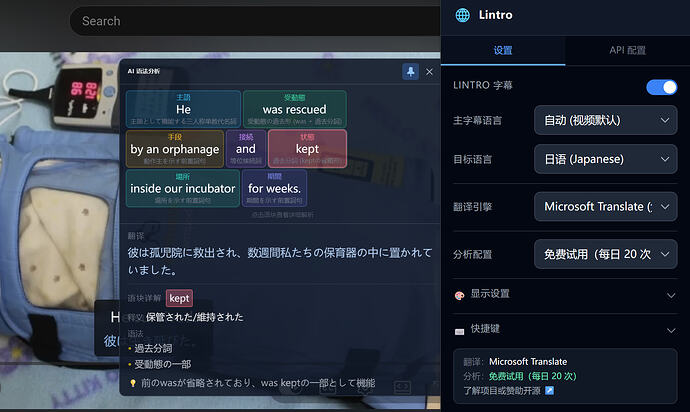Open the analysis config free trial dropdown

606,254
